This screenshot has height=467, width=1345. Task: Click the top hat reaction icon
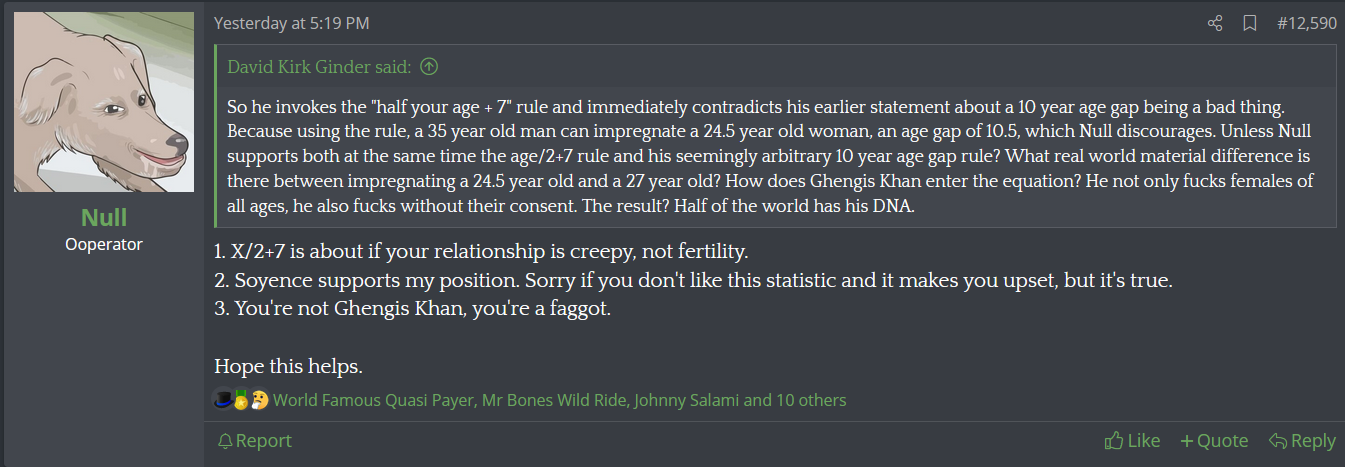tap(223, 400)
